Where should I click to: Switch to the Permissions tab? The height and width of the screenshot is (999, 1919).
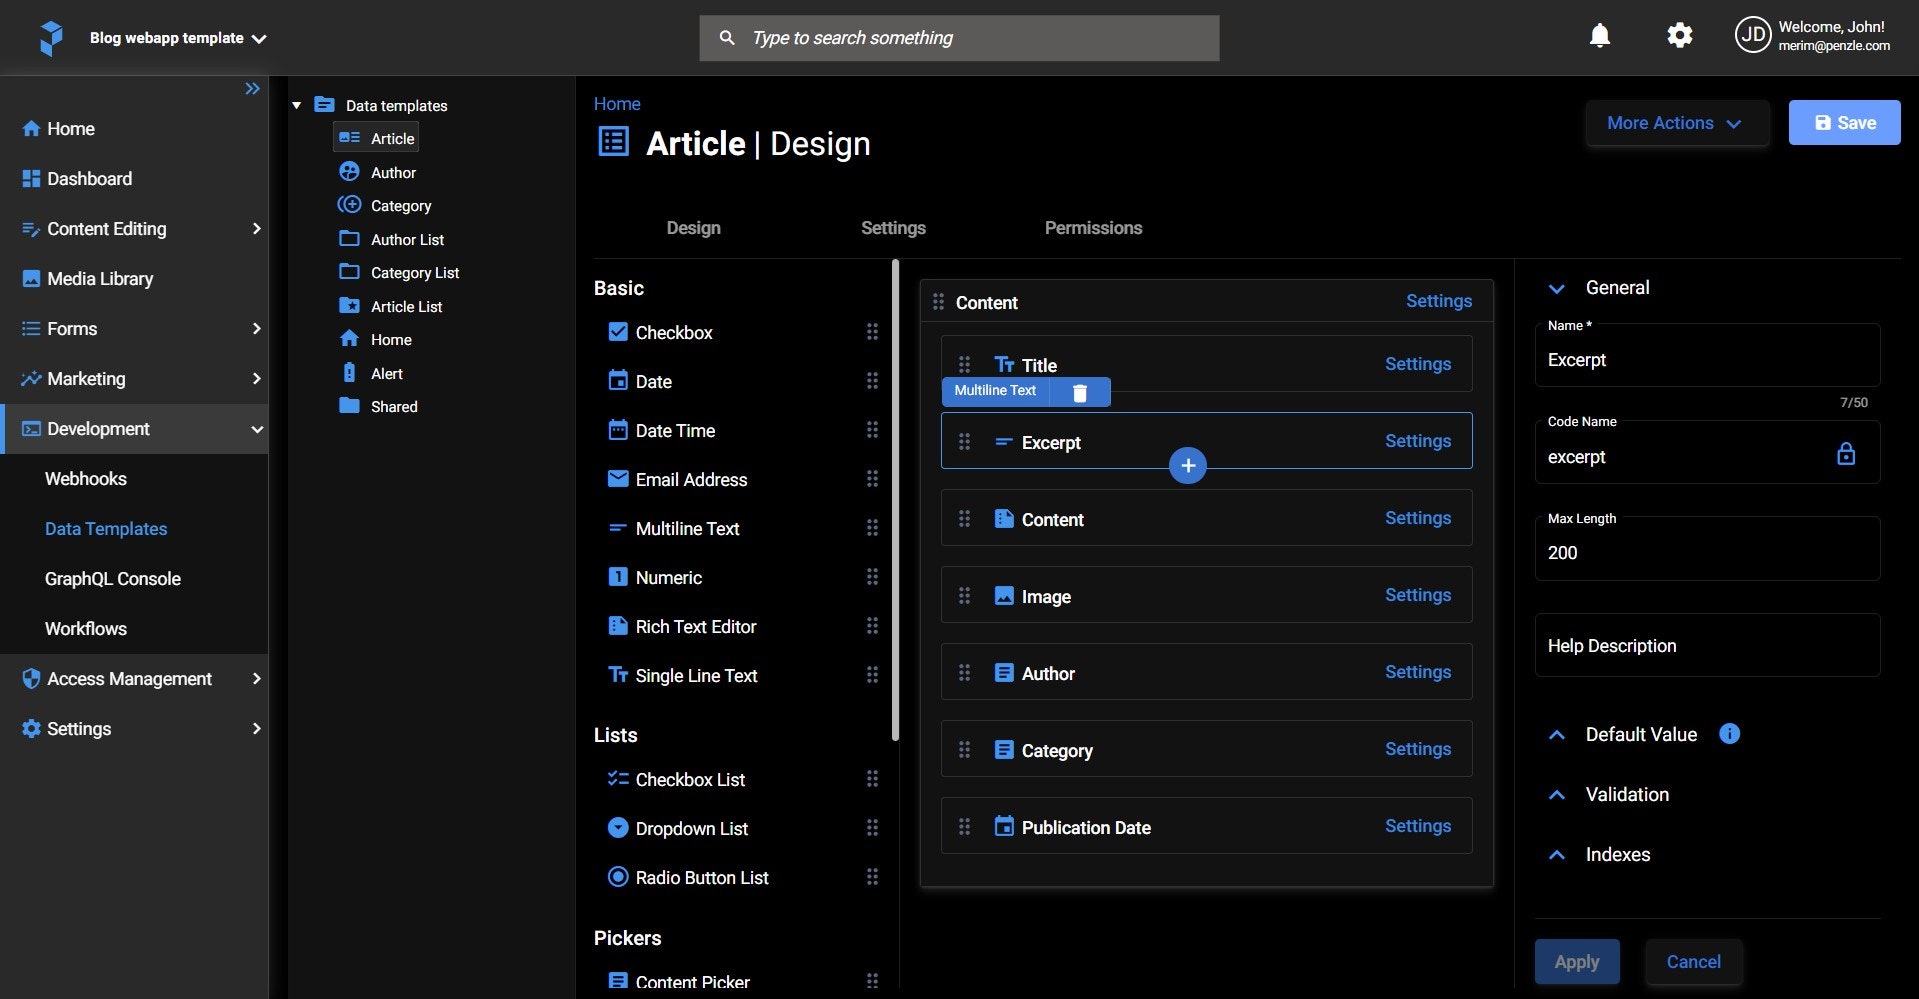coord(1093,228)
